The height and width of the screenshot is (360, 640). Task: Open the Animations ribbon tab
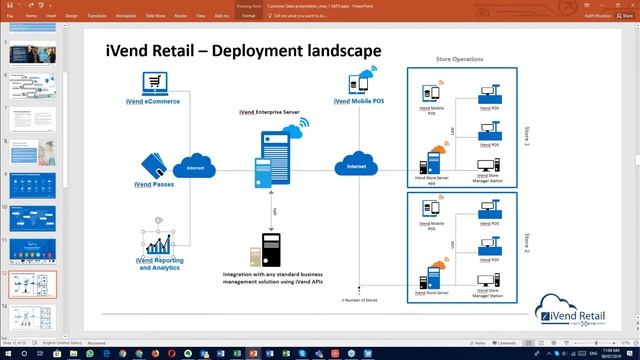point(126,16)
